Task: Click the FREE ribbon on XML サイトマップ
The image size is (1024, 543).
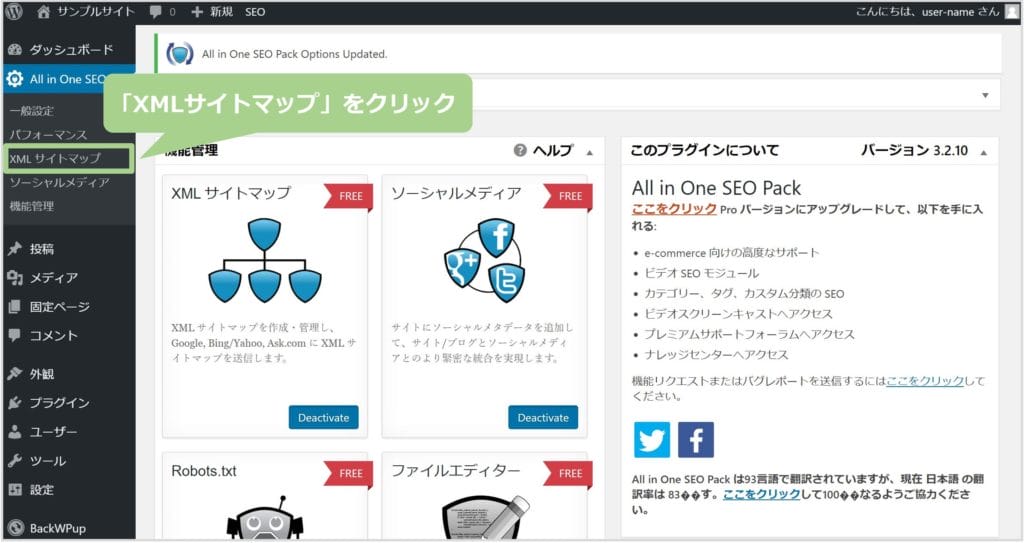Action: (349, 196)
